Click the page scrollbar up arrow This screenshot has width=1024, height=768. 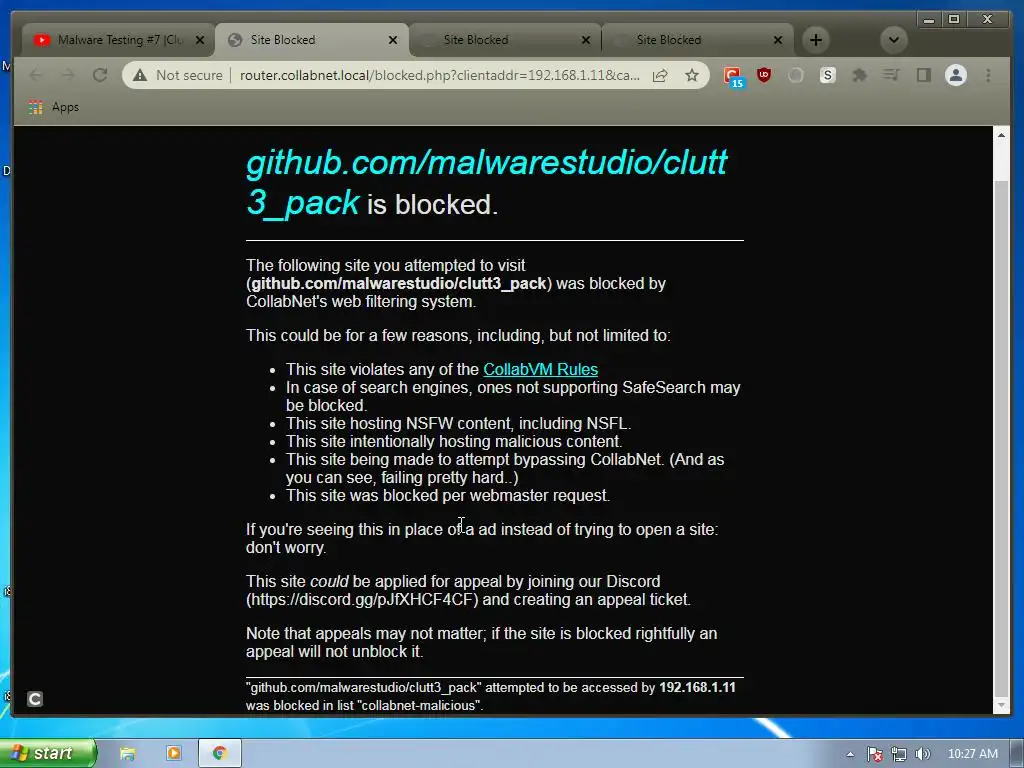coord(1001,135)
